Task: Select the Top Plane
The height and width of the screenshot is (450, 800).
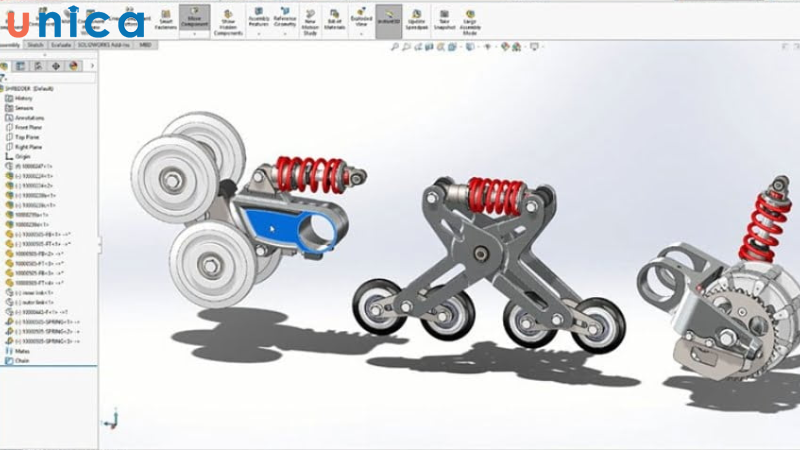Action: pos(22,137)
